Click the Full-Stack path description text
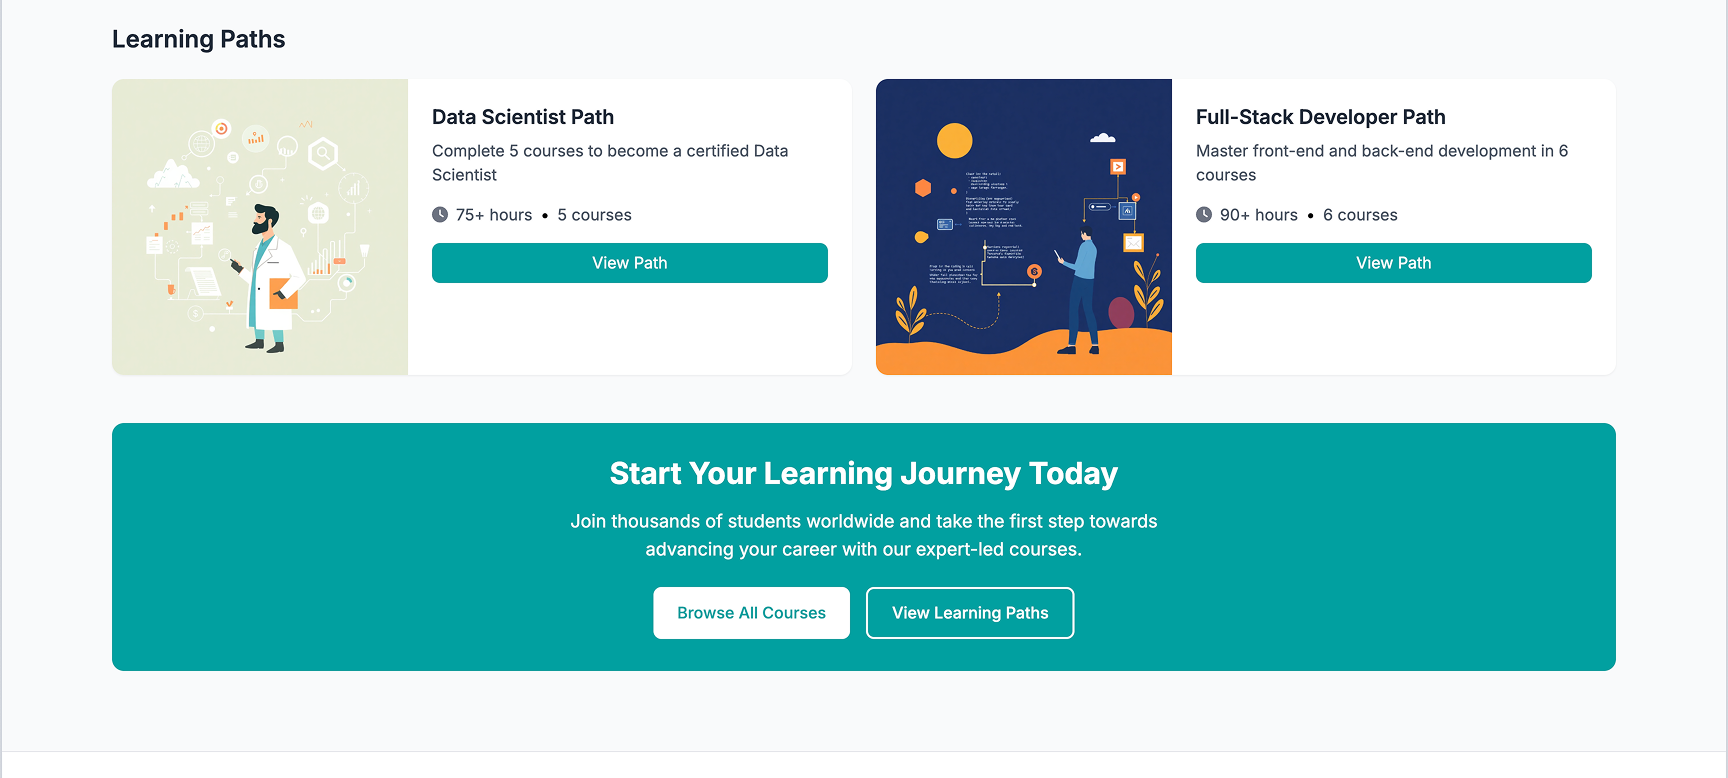Screen dimensions: 1728x778 coord(1381,163)
